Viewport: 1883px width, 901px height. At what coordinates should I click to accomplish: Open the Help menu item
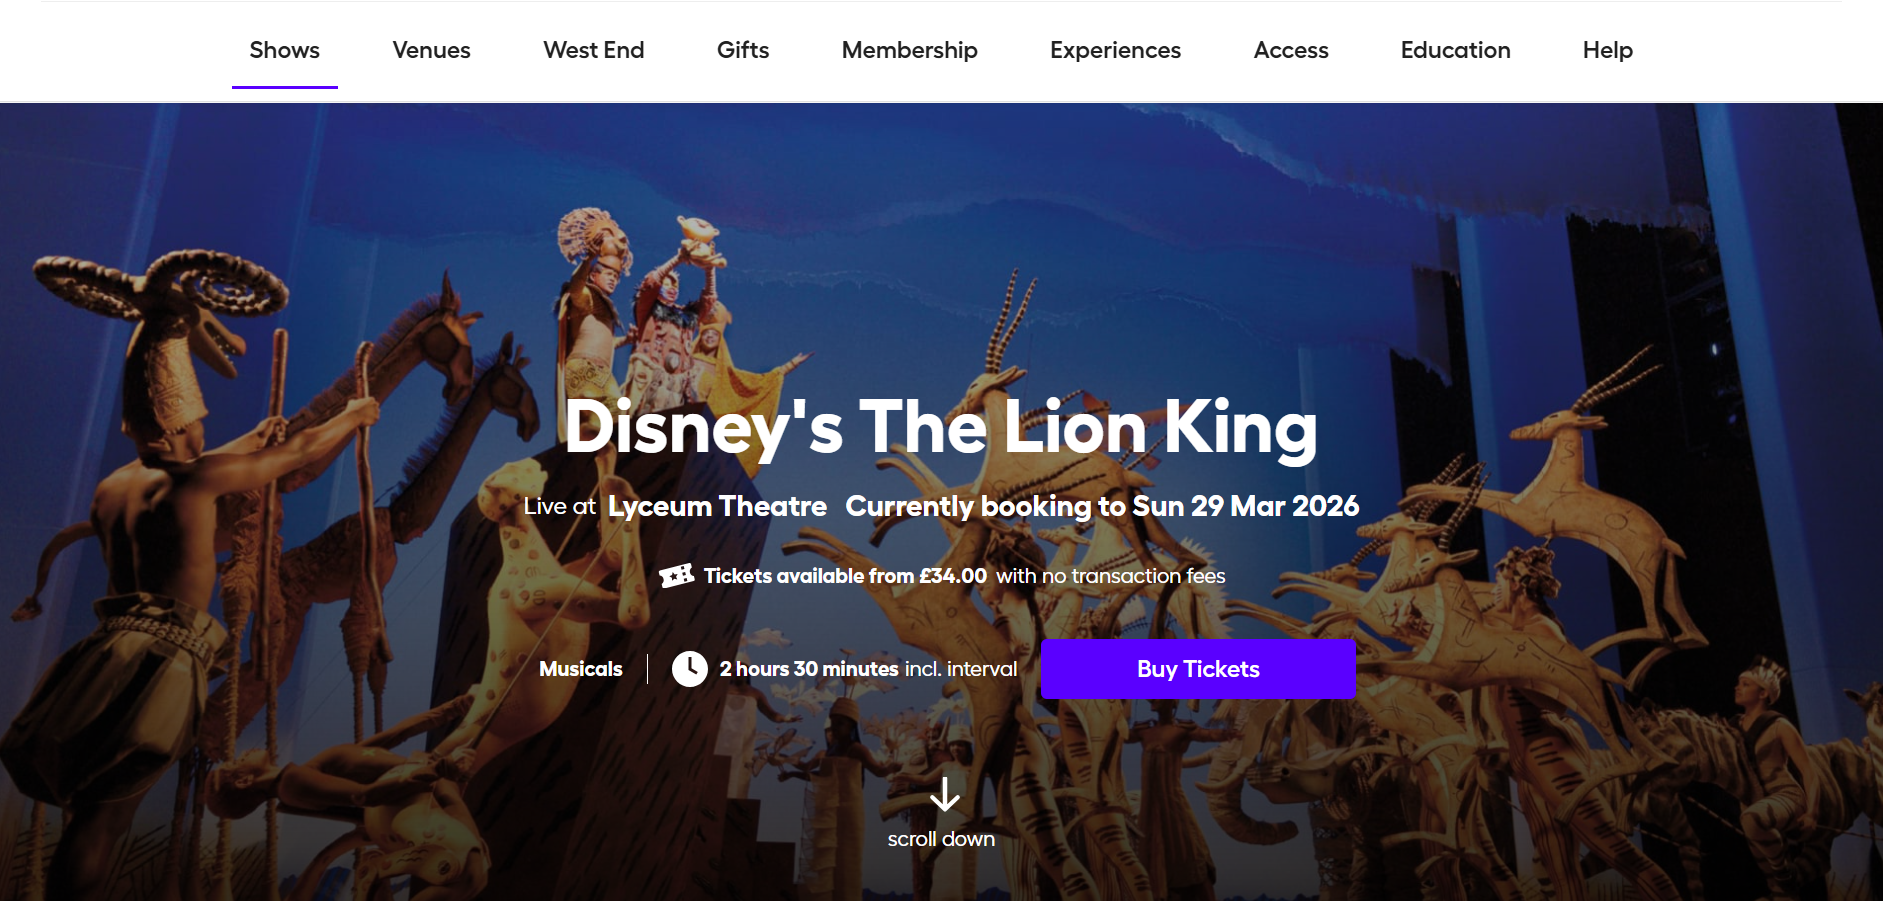(1607, 50)
